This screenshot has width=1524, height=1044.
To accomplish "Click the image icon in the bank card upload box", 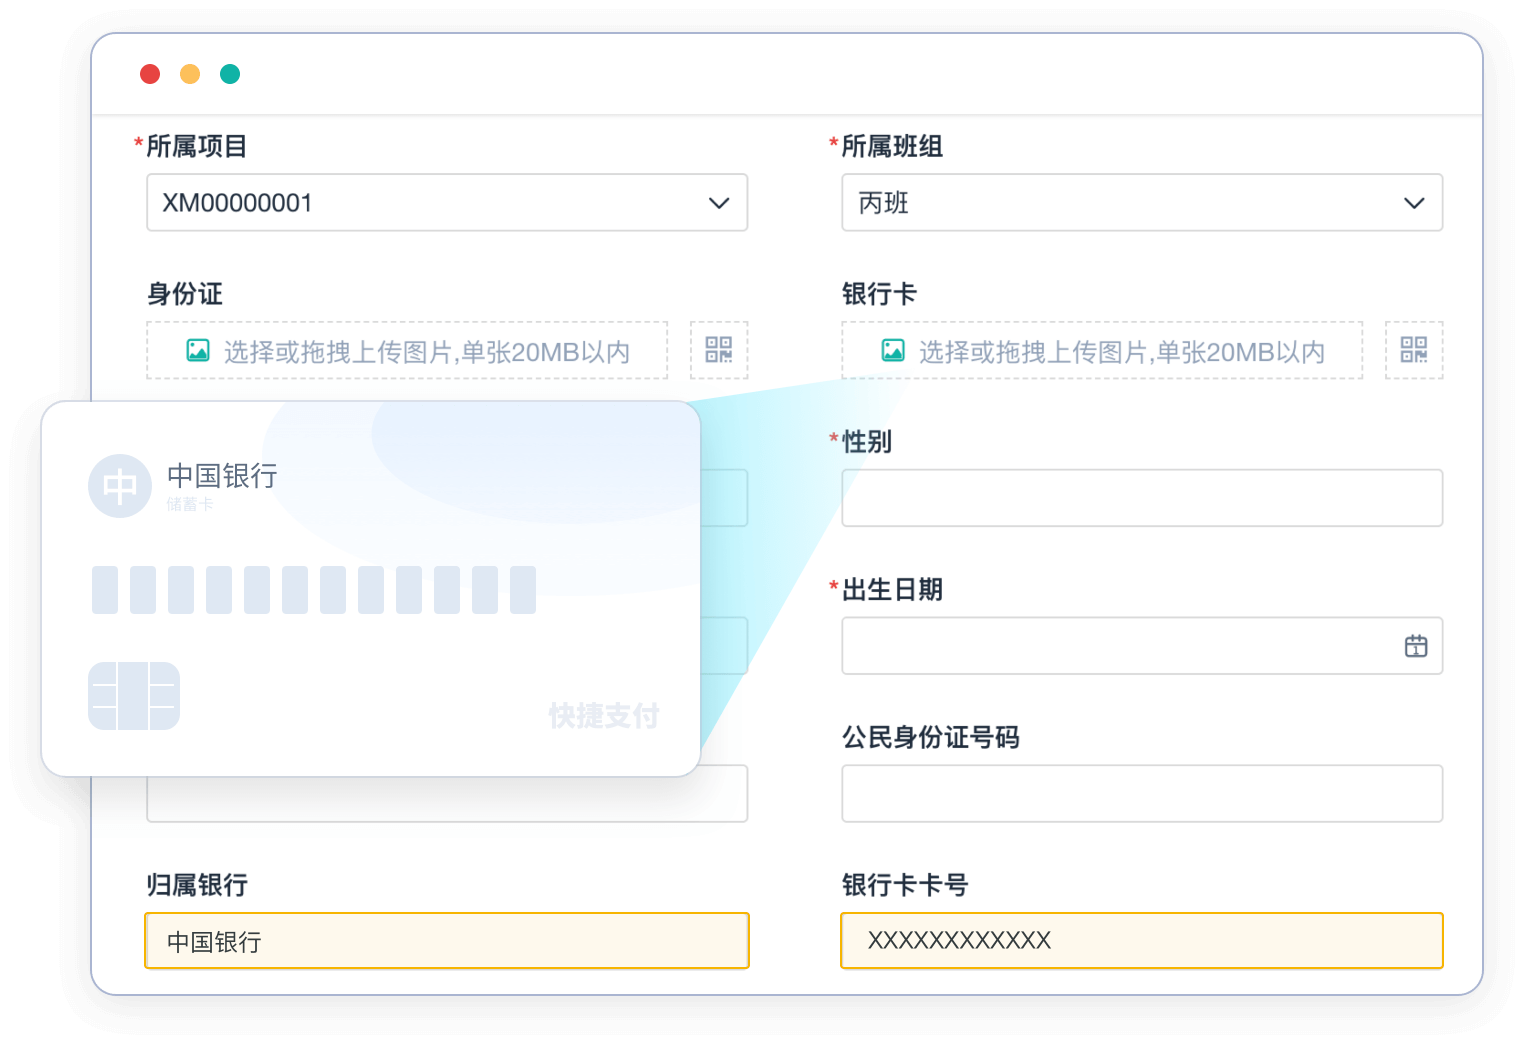I will pyautogui.click(x=893, y=350).
